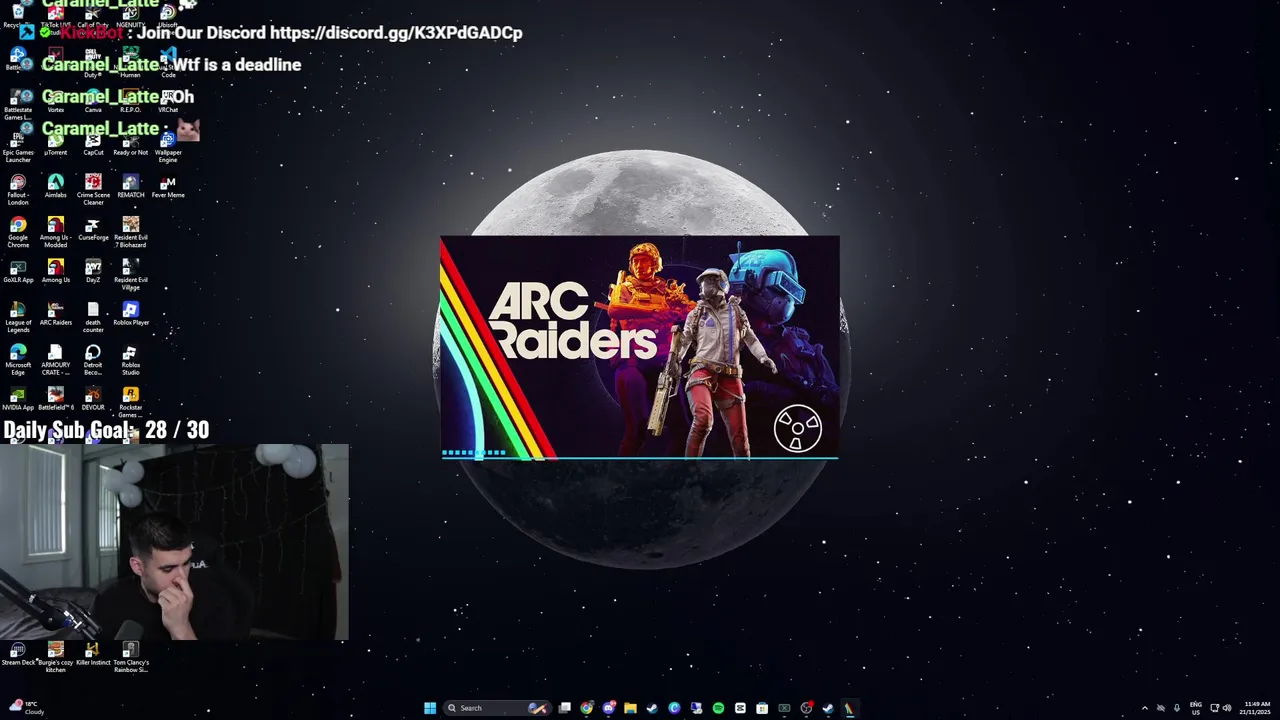This screenshot has height=720, width=1280.
Task: Select the DEVOUR desktop icon
Action: 93,400
